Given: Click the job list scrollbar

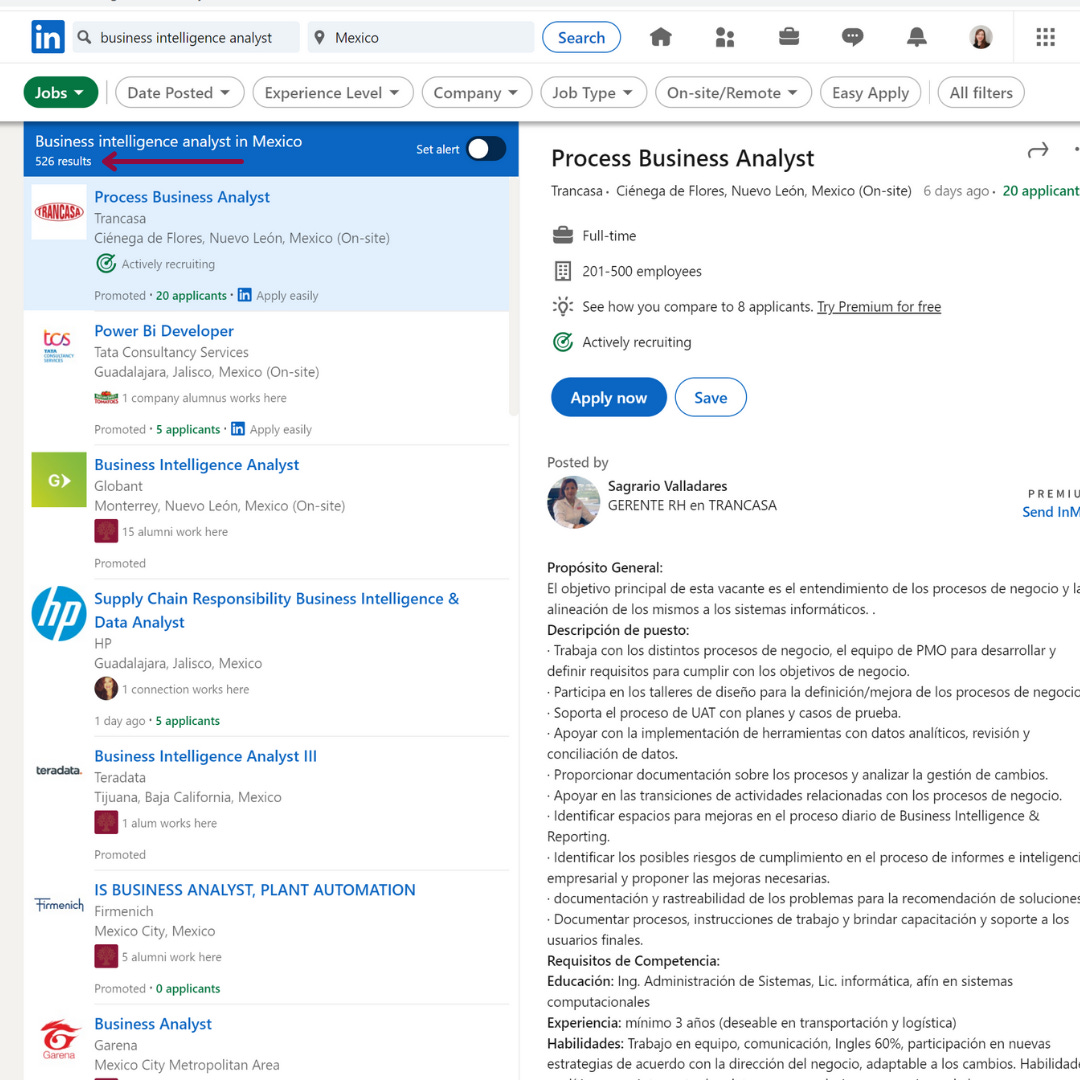Looking at the screenshot, I should click(513, 296).
